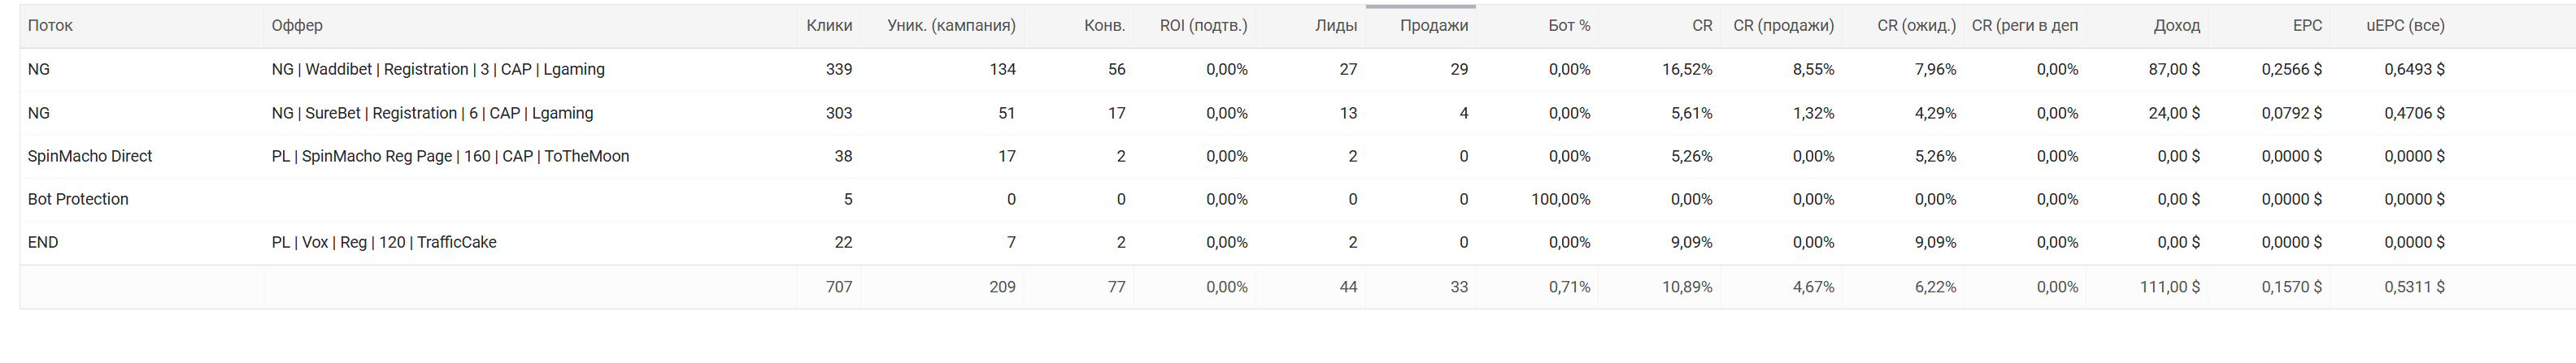Click the CR (реги в деп column header

point(2025,26)
